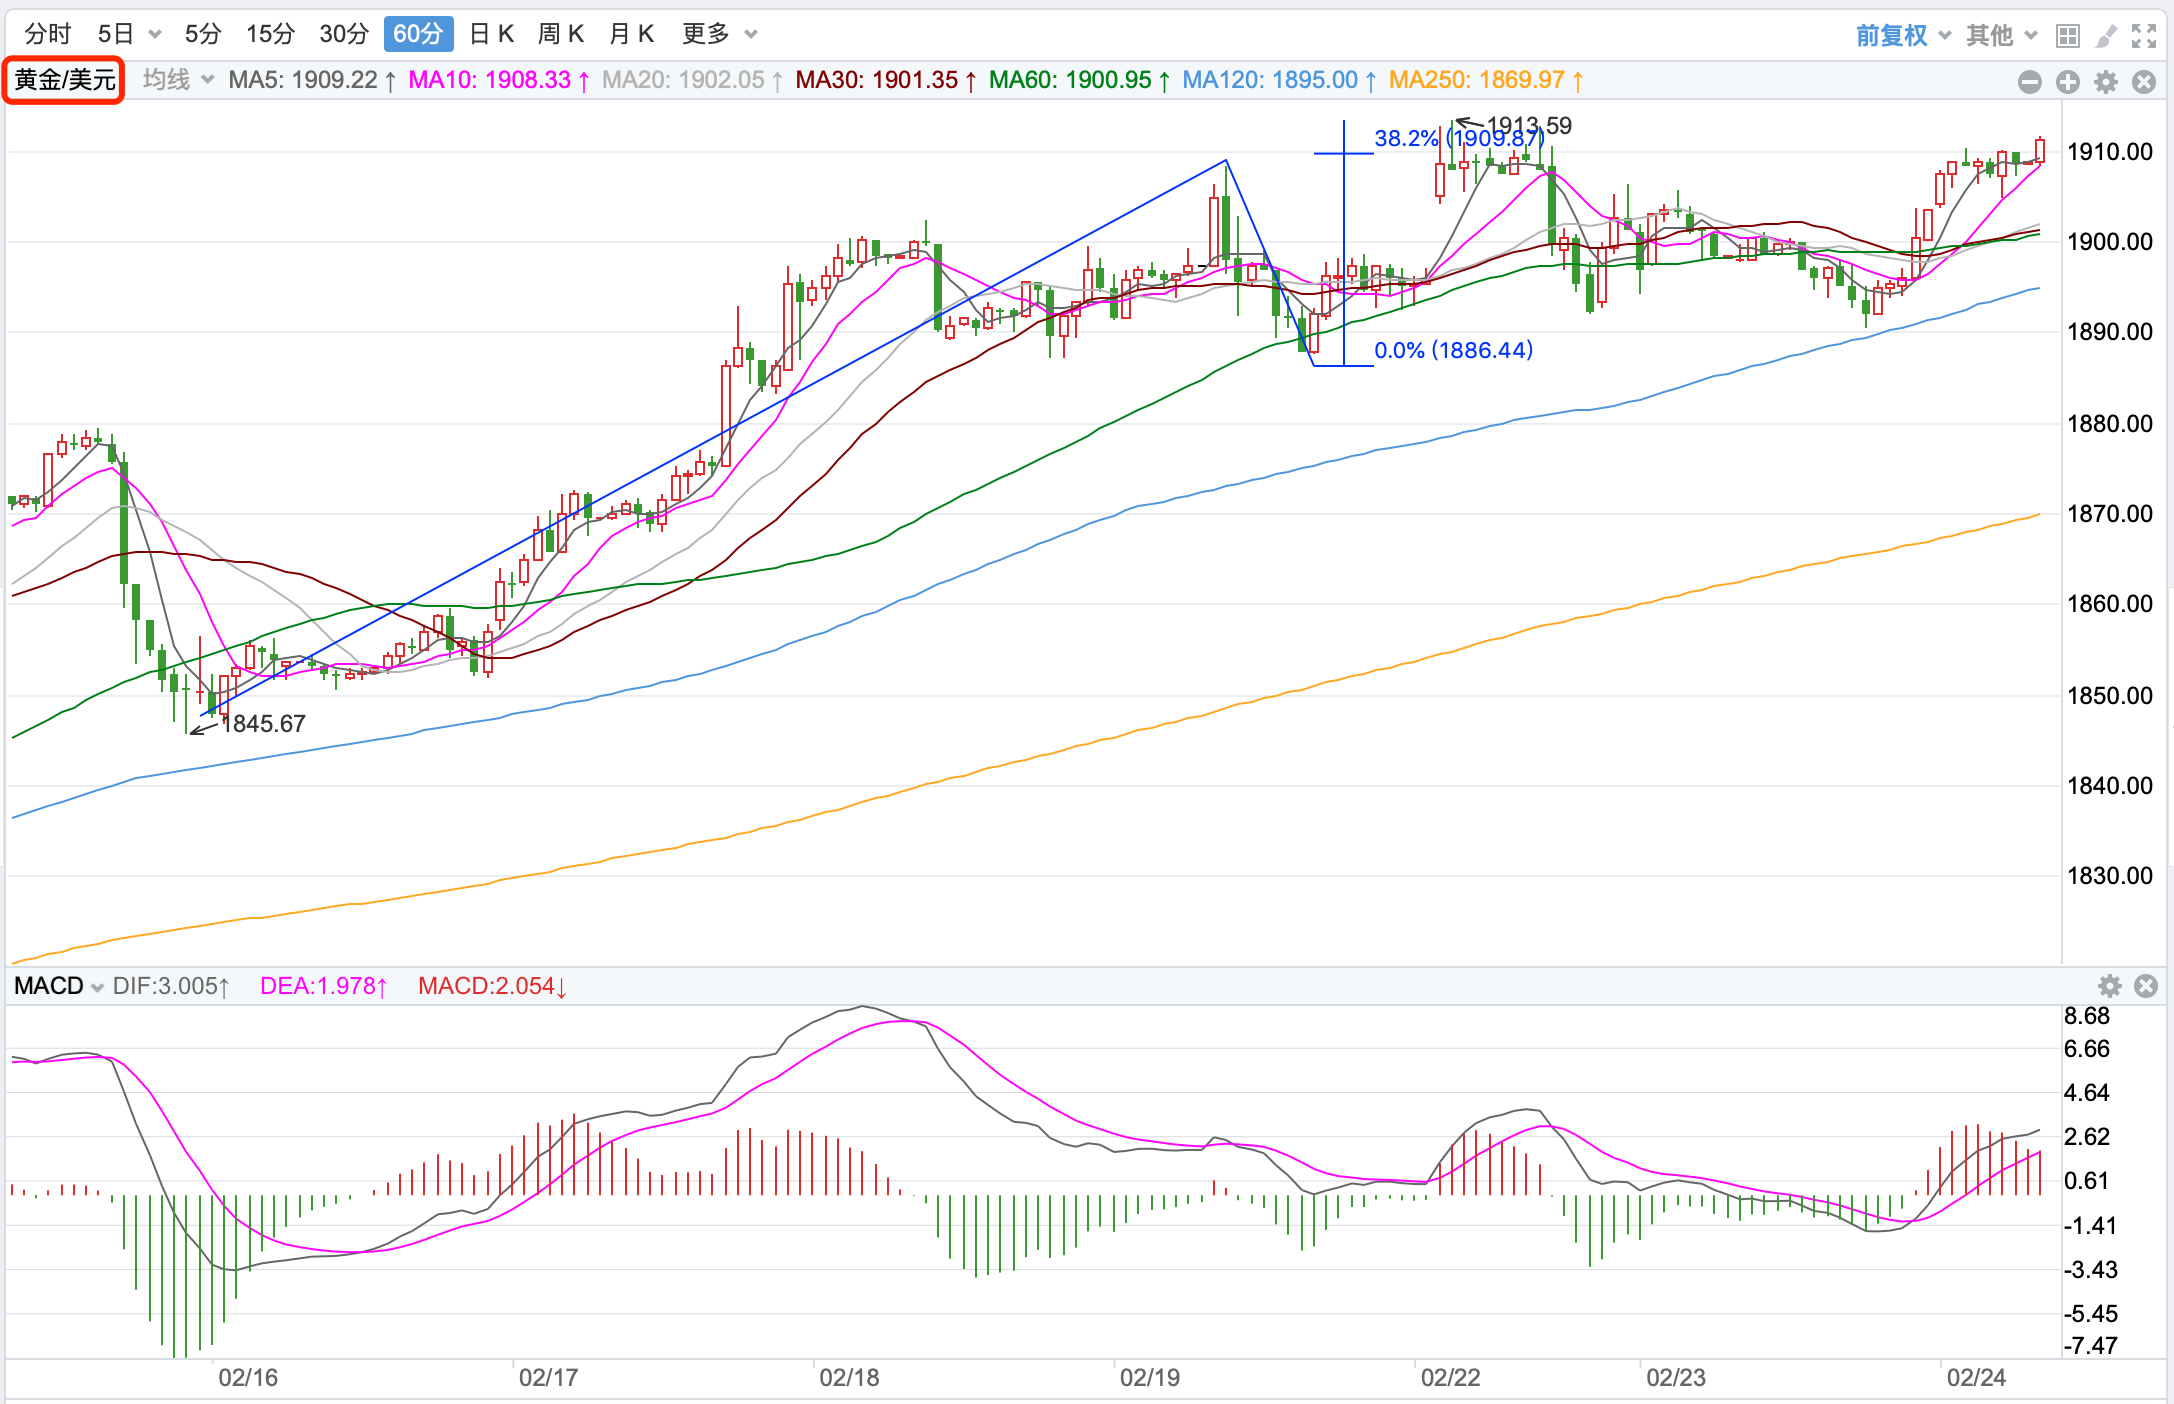Open the 更多 more intervals dropdown
This screenshot has width=2174, height=1404.
click(719, 34)
